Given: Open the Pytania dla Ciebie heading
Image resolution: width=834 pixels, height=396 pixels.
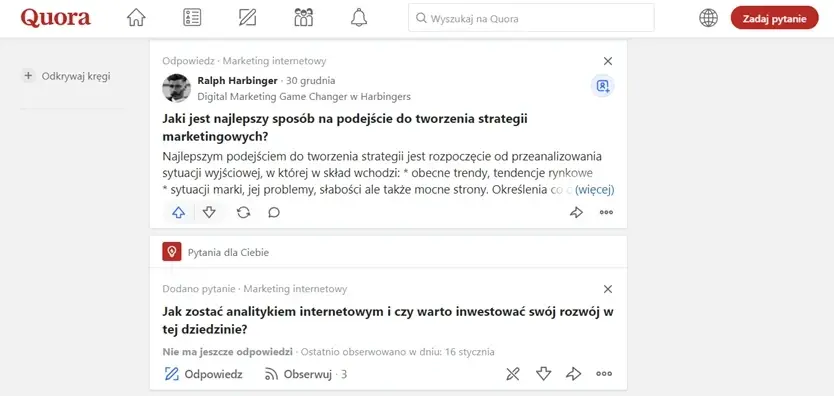Looking at the screenshot, I should click(x=228, y=252).
